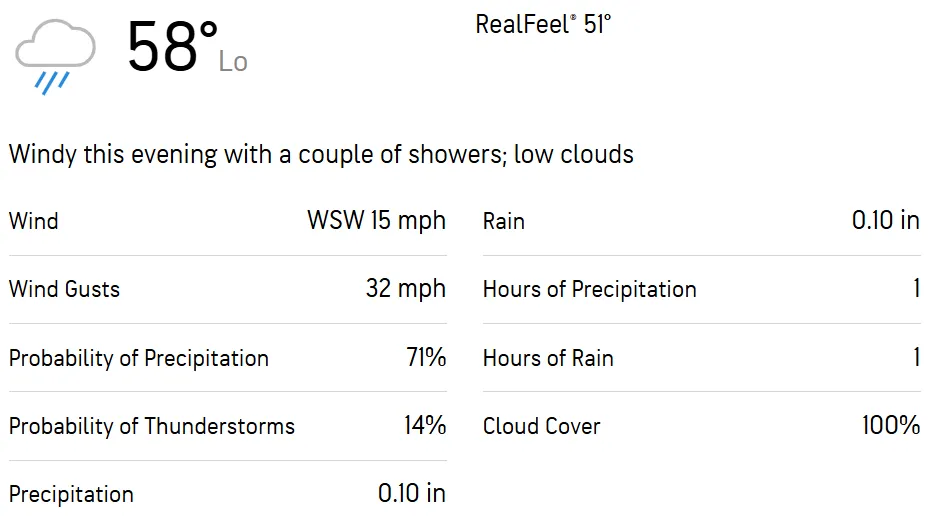Click the Probability of Precipitation label
Image resolution: width=935 pixels, height=522 pixels.
(x=139, y=358)
